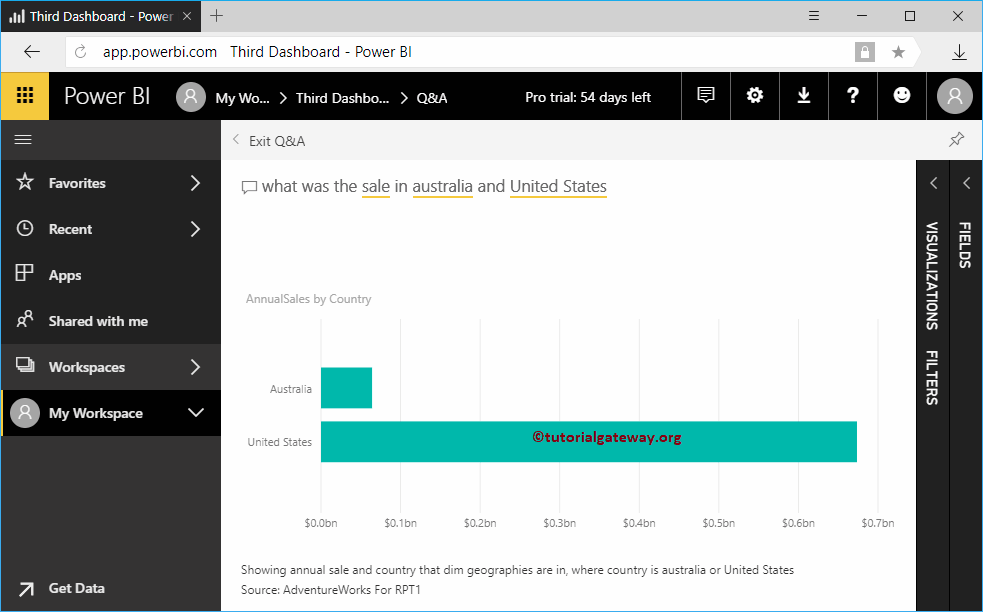
Task: Click Exit Q&A link
Action: tap(276, 141)
